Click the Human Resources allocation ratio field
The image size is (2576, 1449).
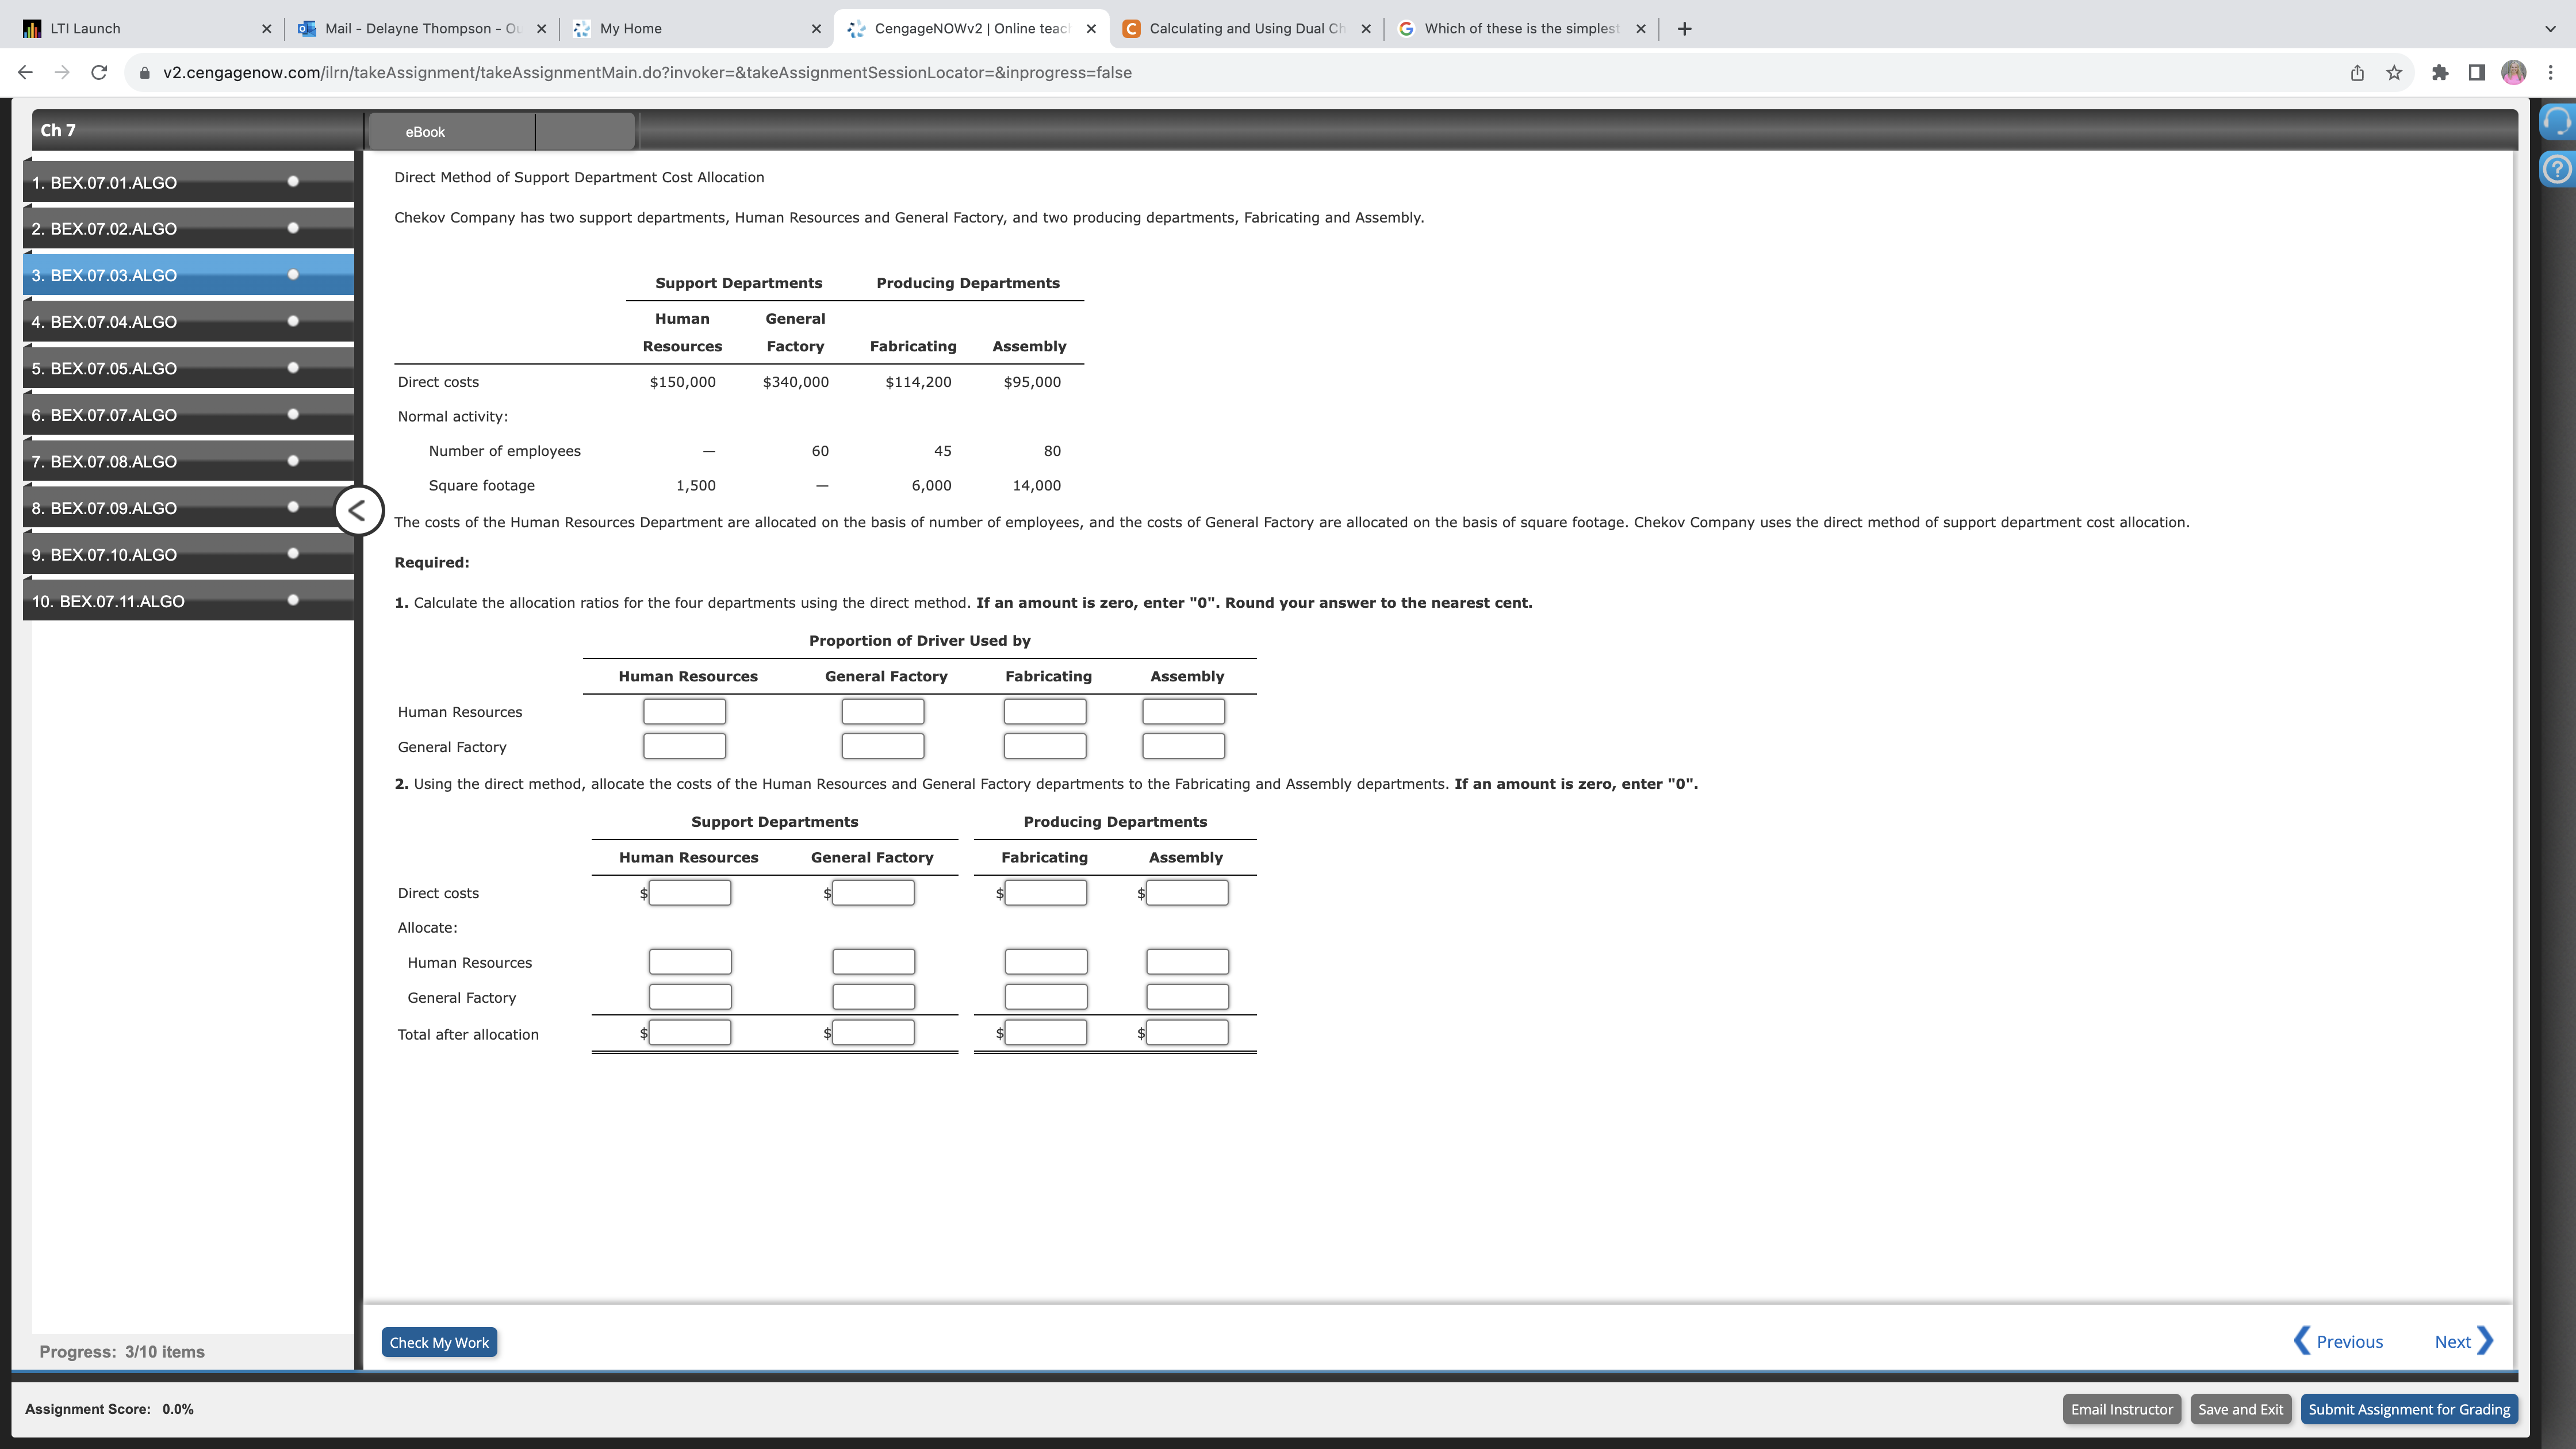[684, 711]
